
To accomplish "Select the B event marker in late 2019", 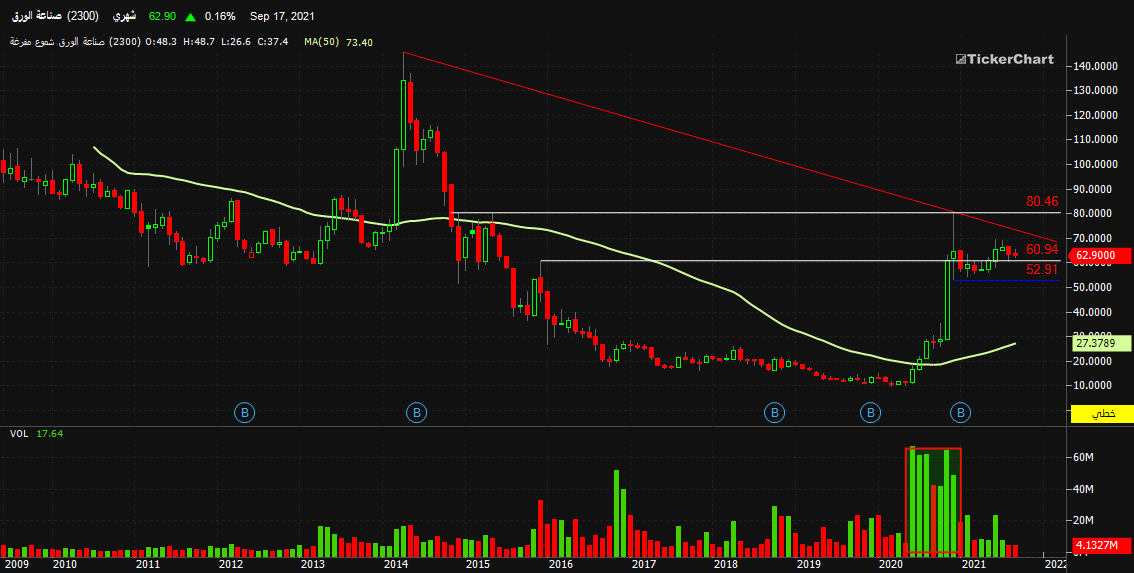I will point(870,413).
